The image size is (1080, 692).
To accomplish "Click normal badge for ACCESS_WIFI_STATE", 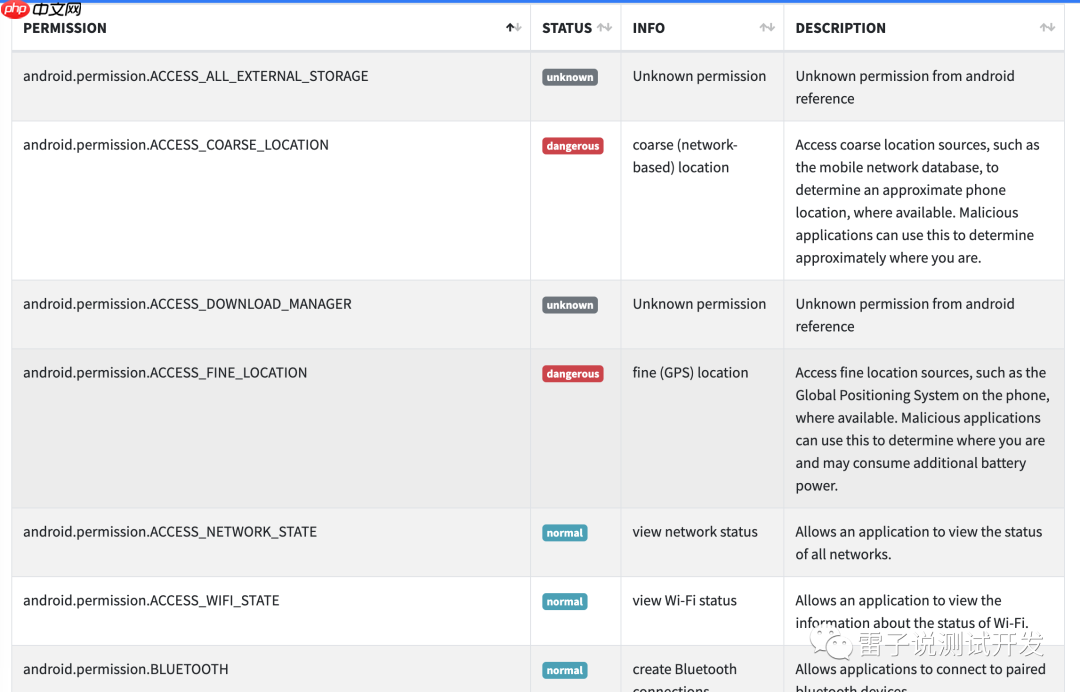I will click(564, 602).
